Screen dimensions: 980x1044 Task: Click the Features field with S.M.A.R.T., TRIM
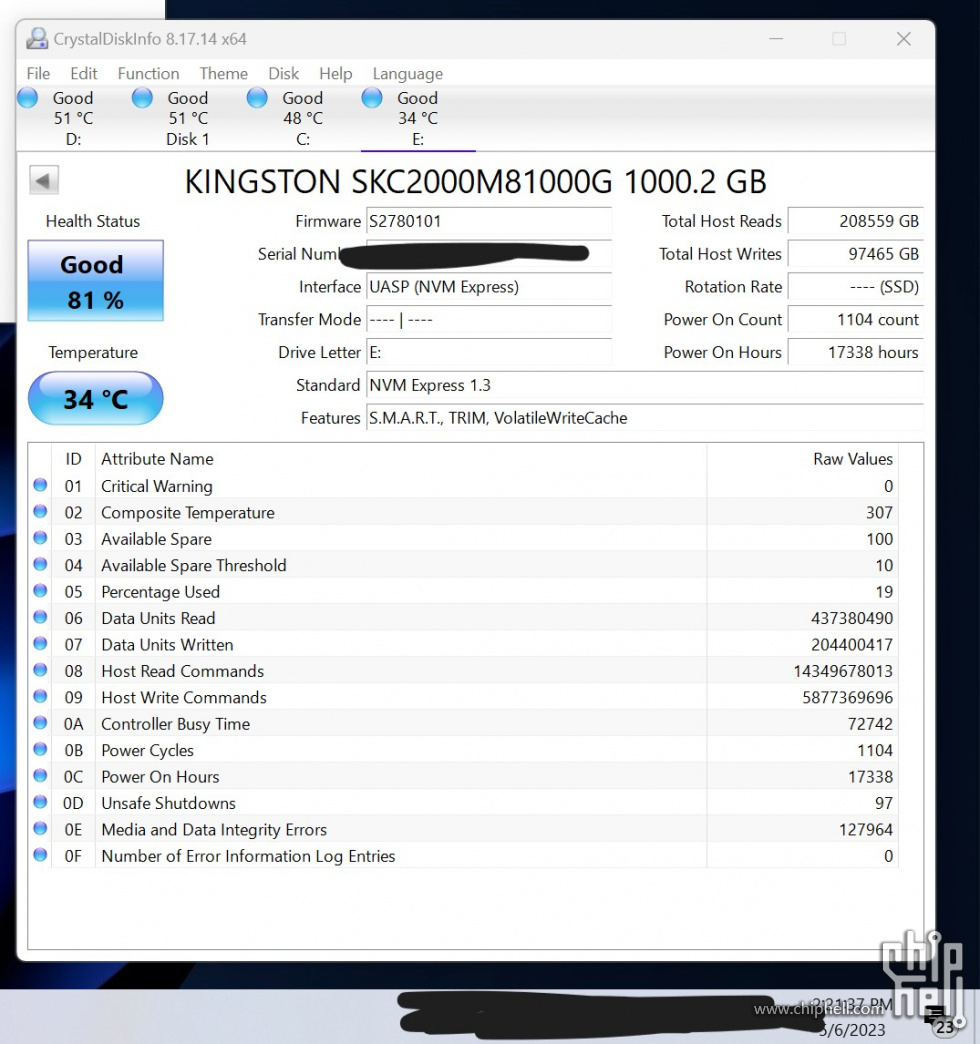644,418
